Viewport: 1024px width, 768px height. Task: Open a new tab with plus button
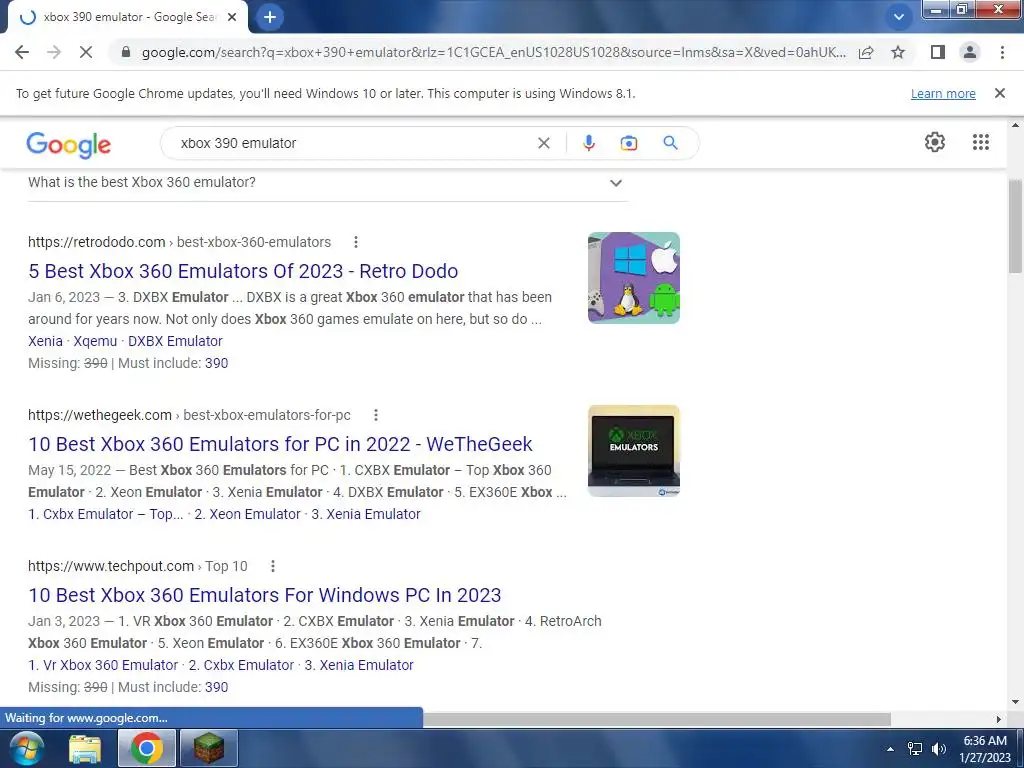tap(270, 17)
